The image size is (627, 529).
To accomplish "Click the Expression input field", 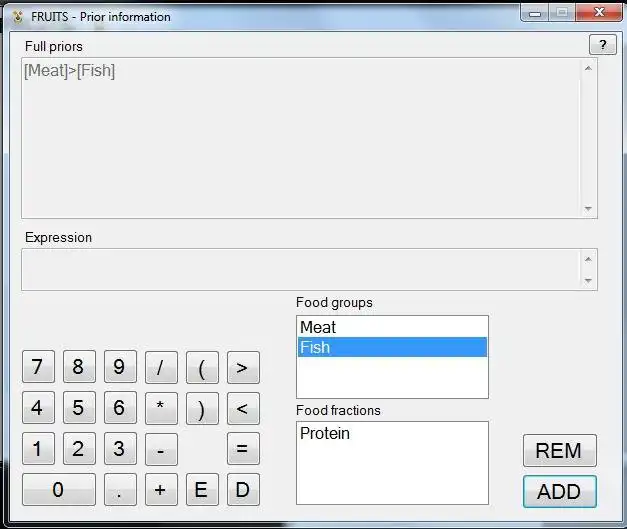I will pyautogui.click(x=301, y=269).
